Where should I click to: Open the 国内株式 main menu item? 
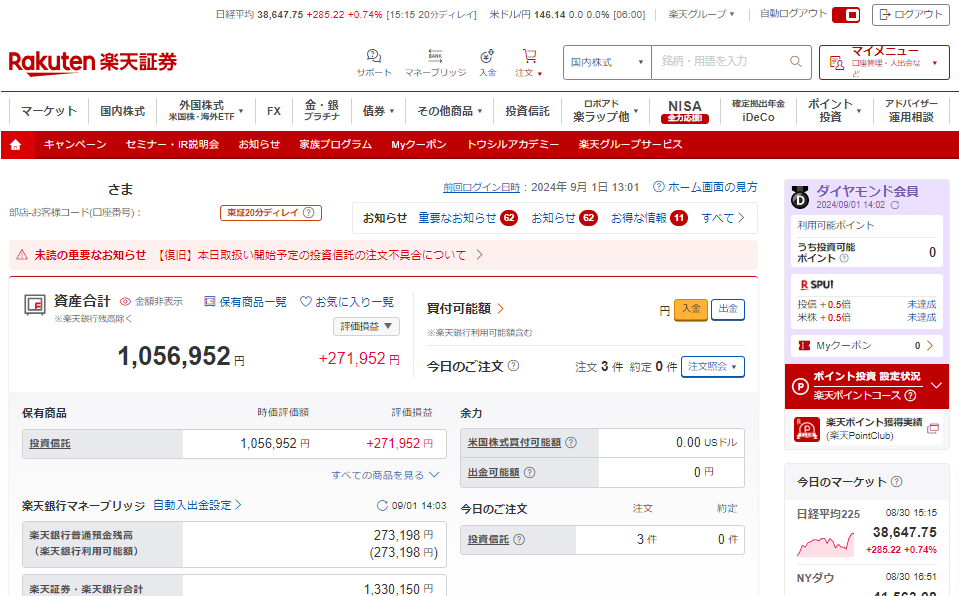(x=122, y=111)
